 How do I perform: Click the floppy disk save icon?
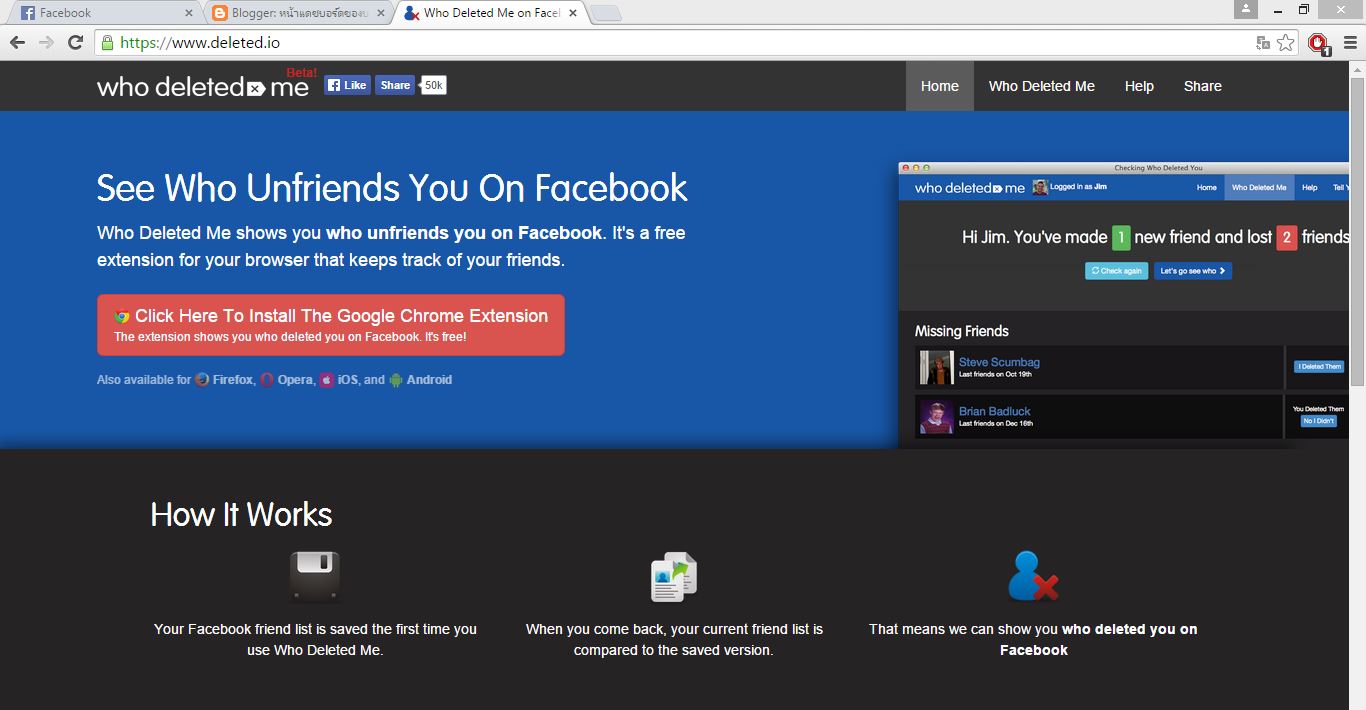[315, 577]
